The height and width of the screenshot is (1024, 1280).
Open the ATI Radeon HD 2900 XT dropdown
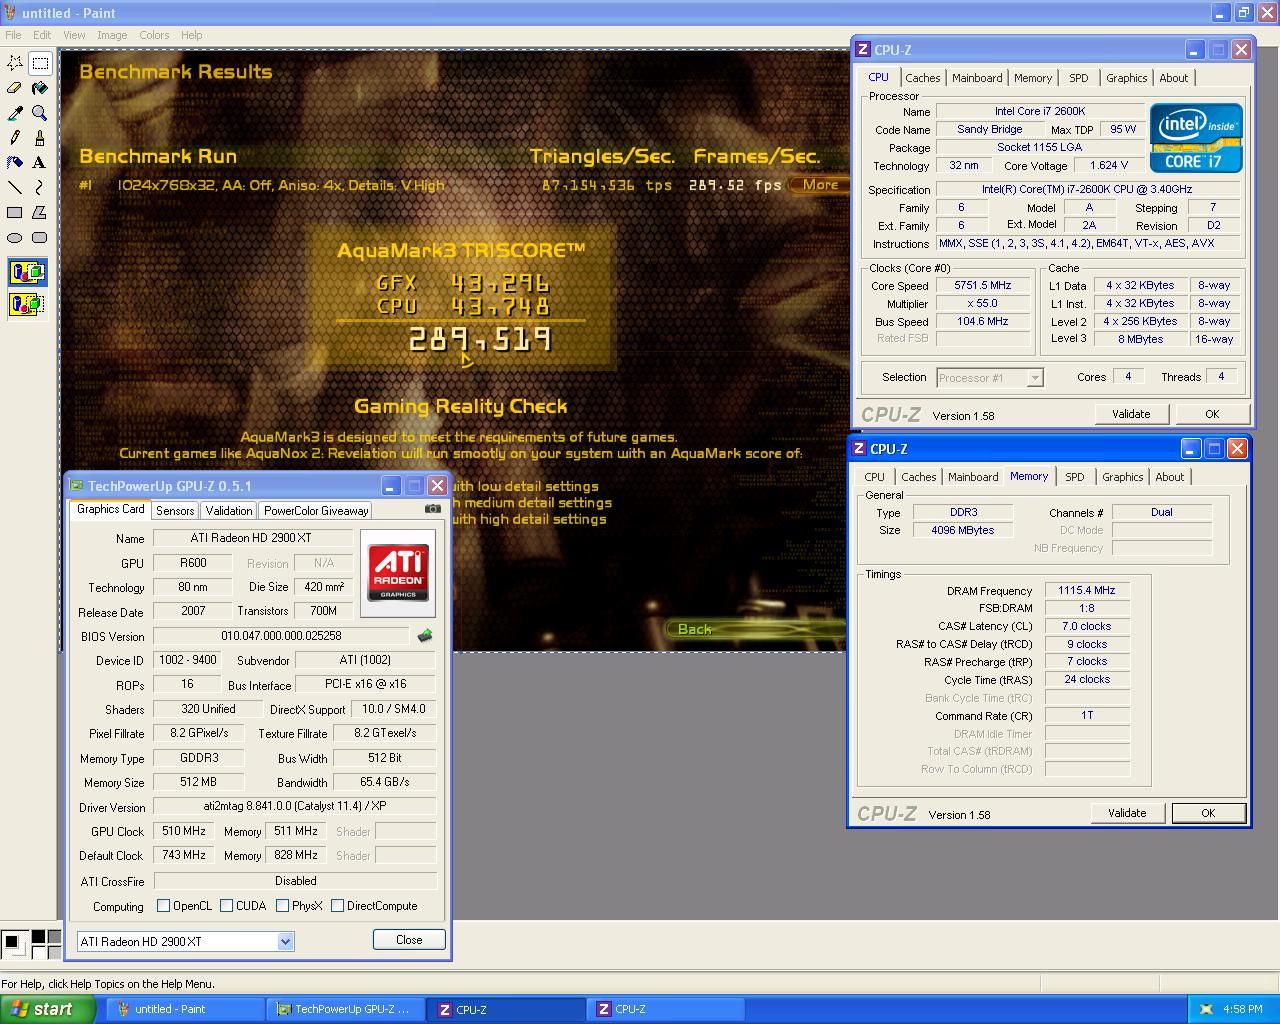pyautogui.click(x=285, y=941)
